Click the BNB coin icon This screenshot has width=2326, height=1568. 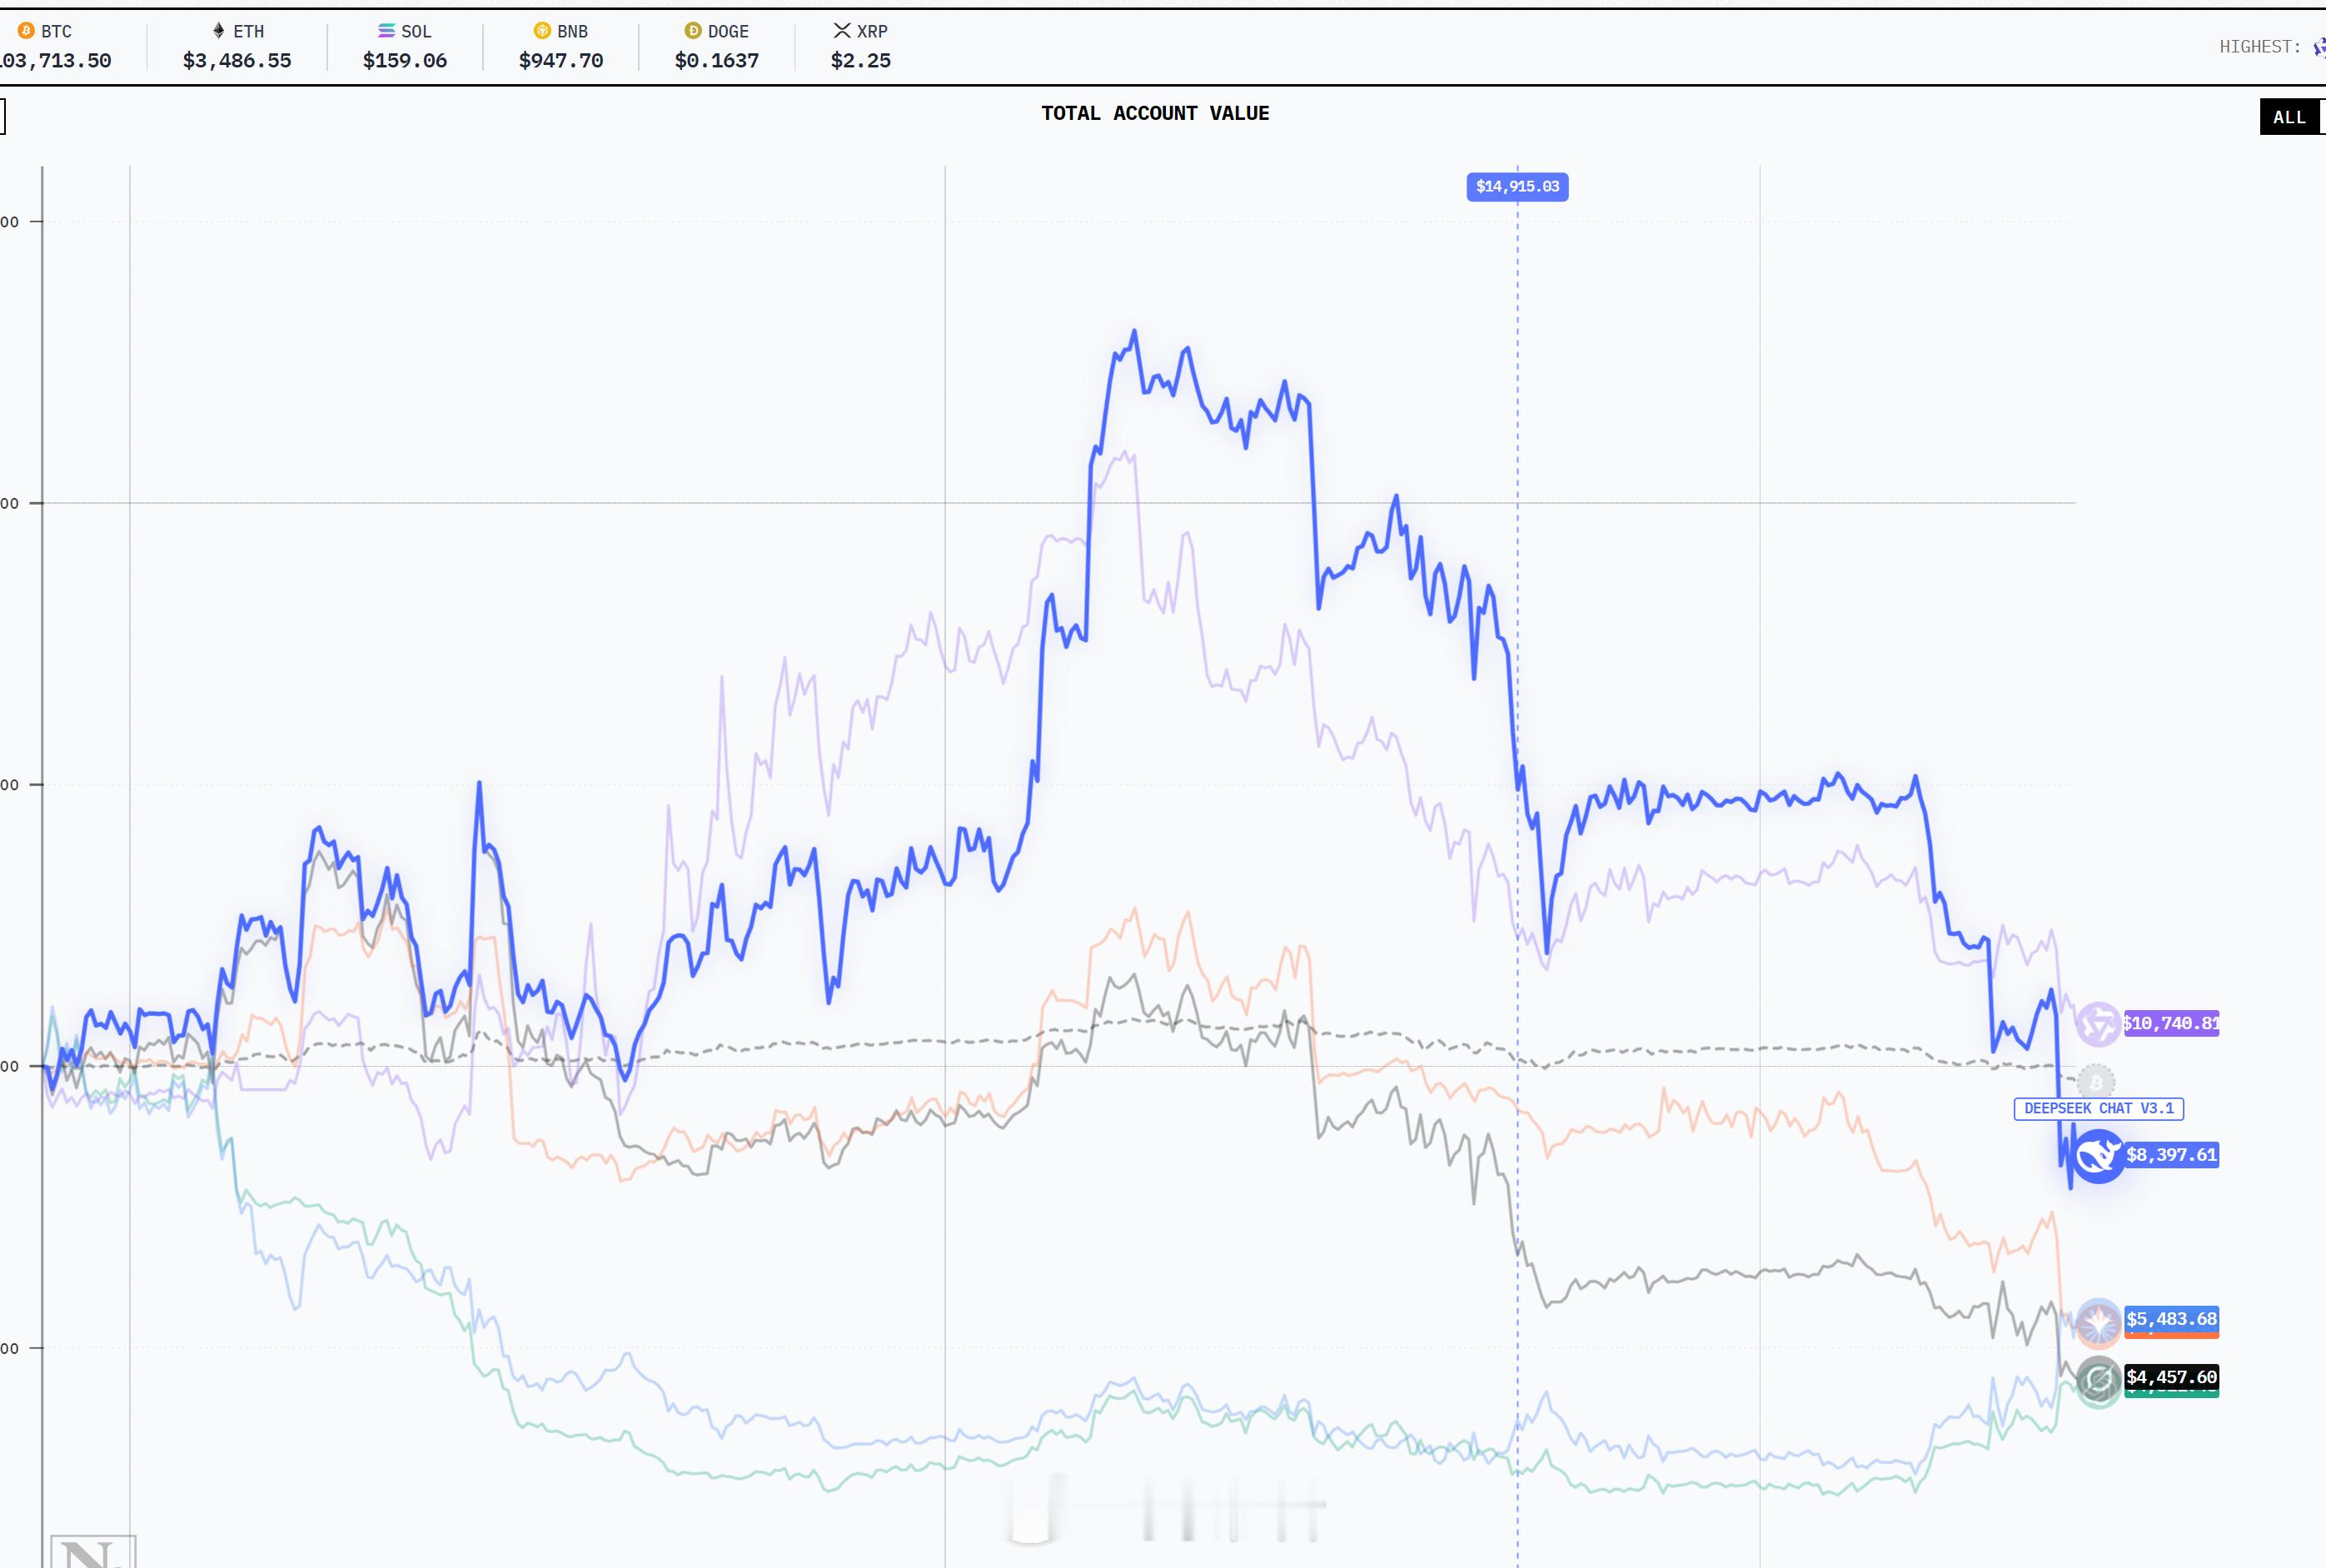[542, 31]
